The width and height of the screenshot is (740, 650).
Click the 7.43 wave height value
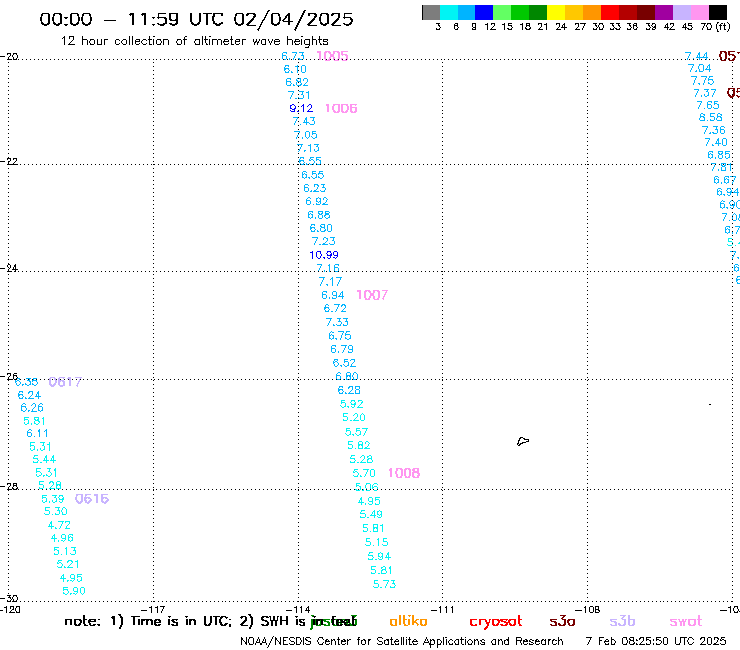[x=304, y=121]
